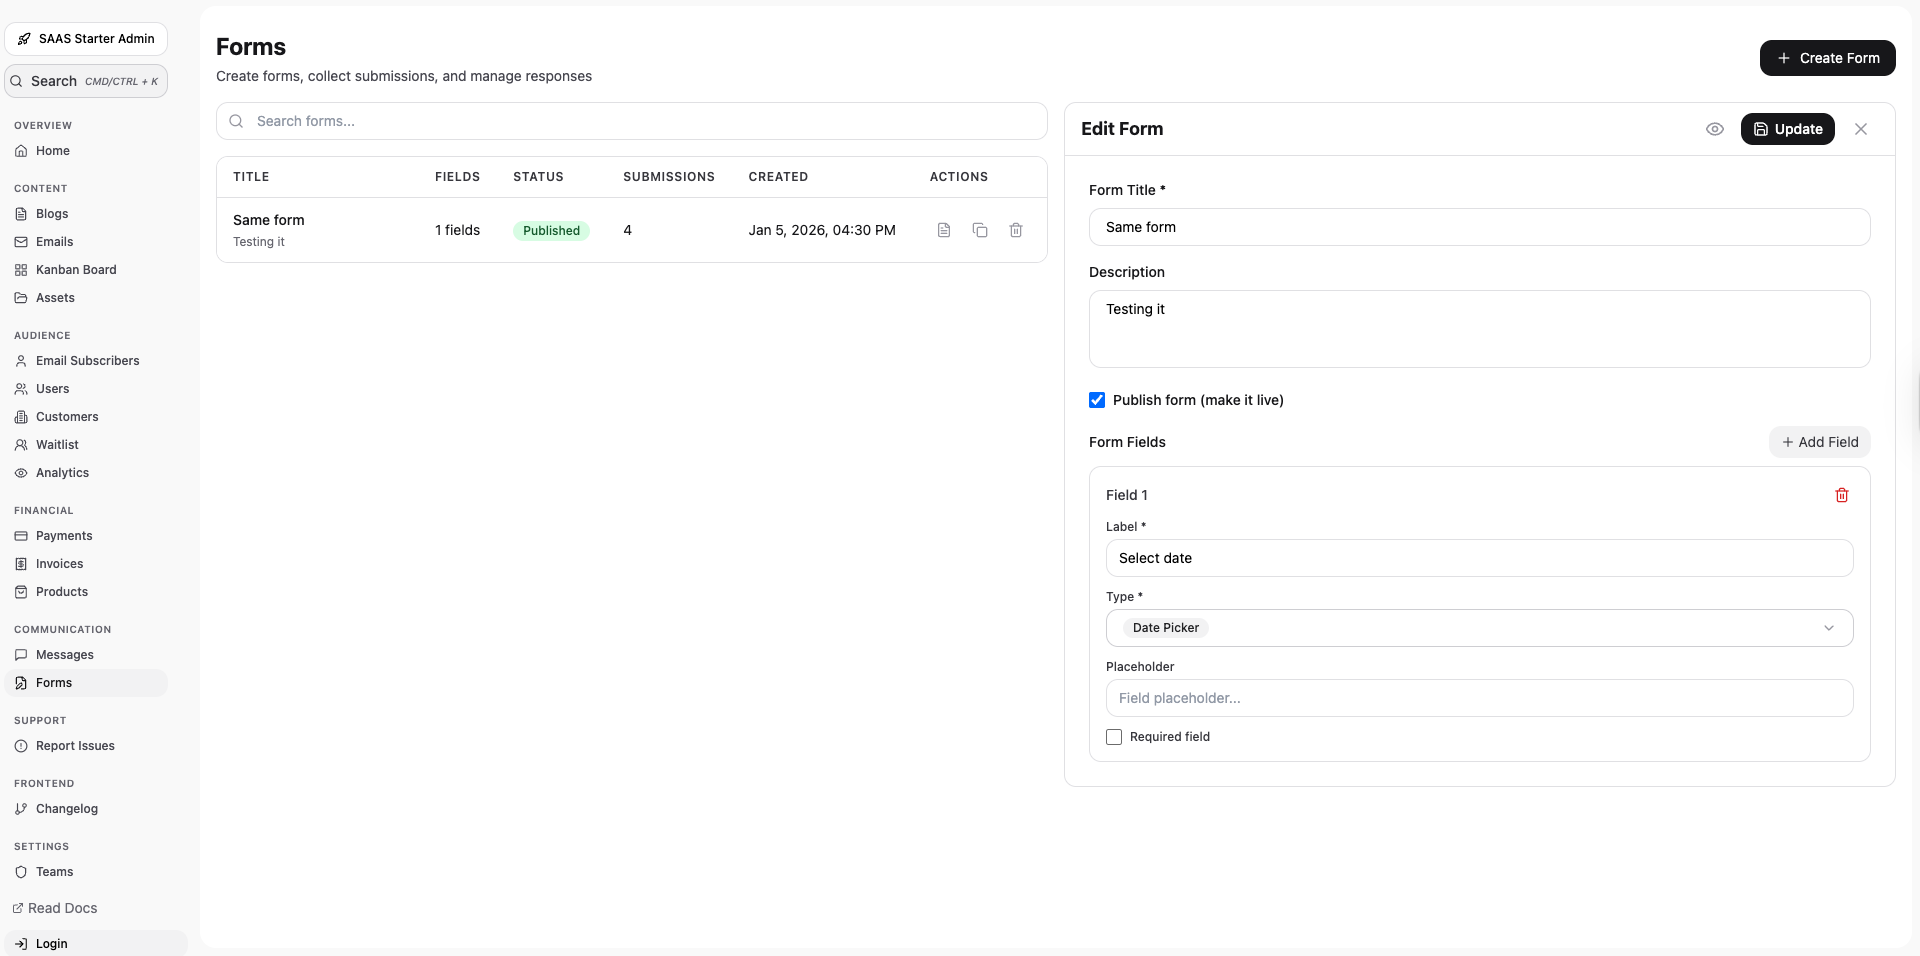Screen dimensions: 1920x956
Task: Click the Customers building icon
Action: click(x=21, y=417)
